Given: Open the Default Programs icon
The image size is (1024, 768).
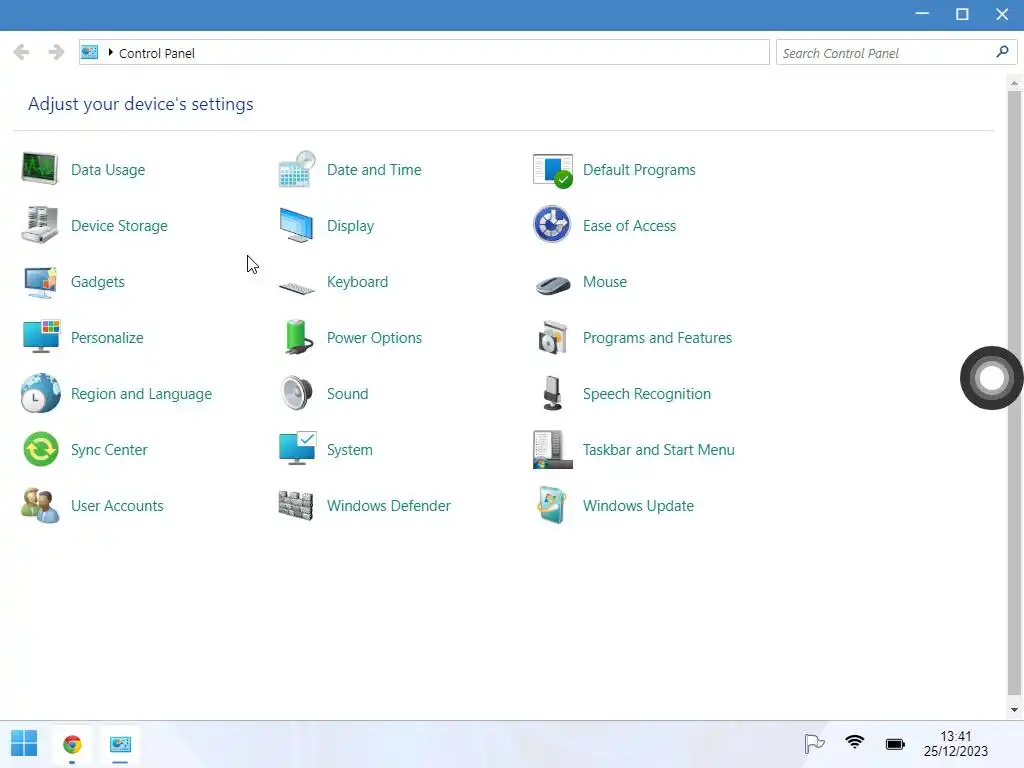Looking at the screenshot, I should 552,170.
